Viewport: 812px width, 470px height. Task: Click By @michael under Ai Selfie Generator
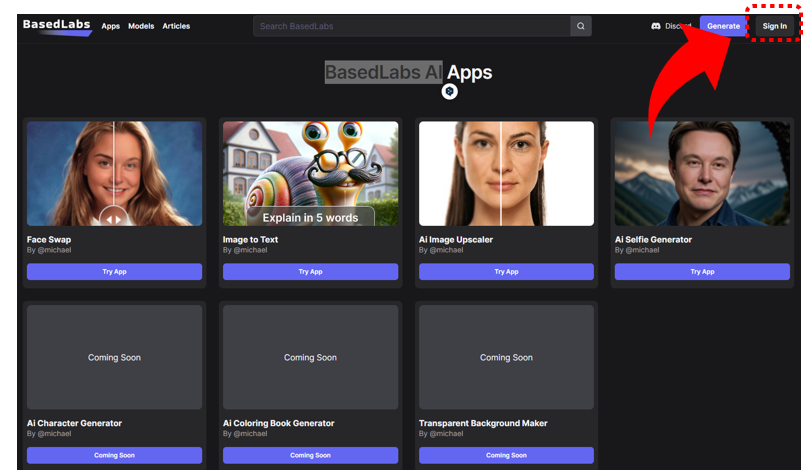pyautogui.click(x=637, y=250)
